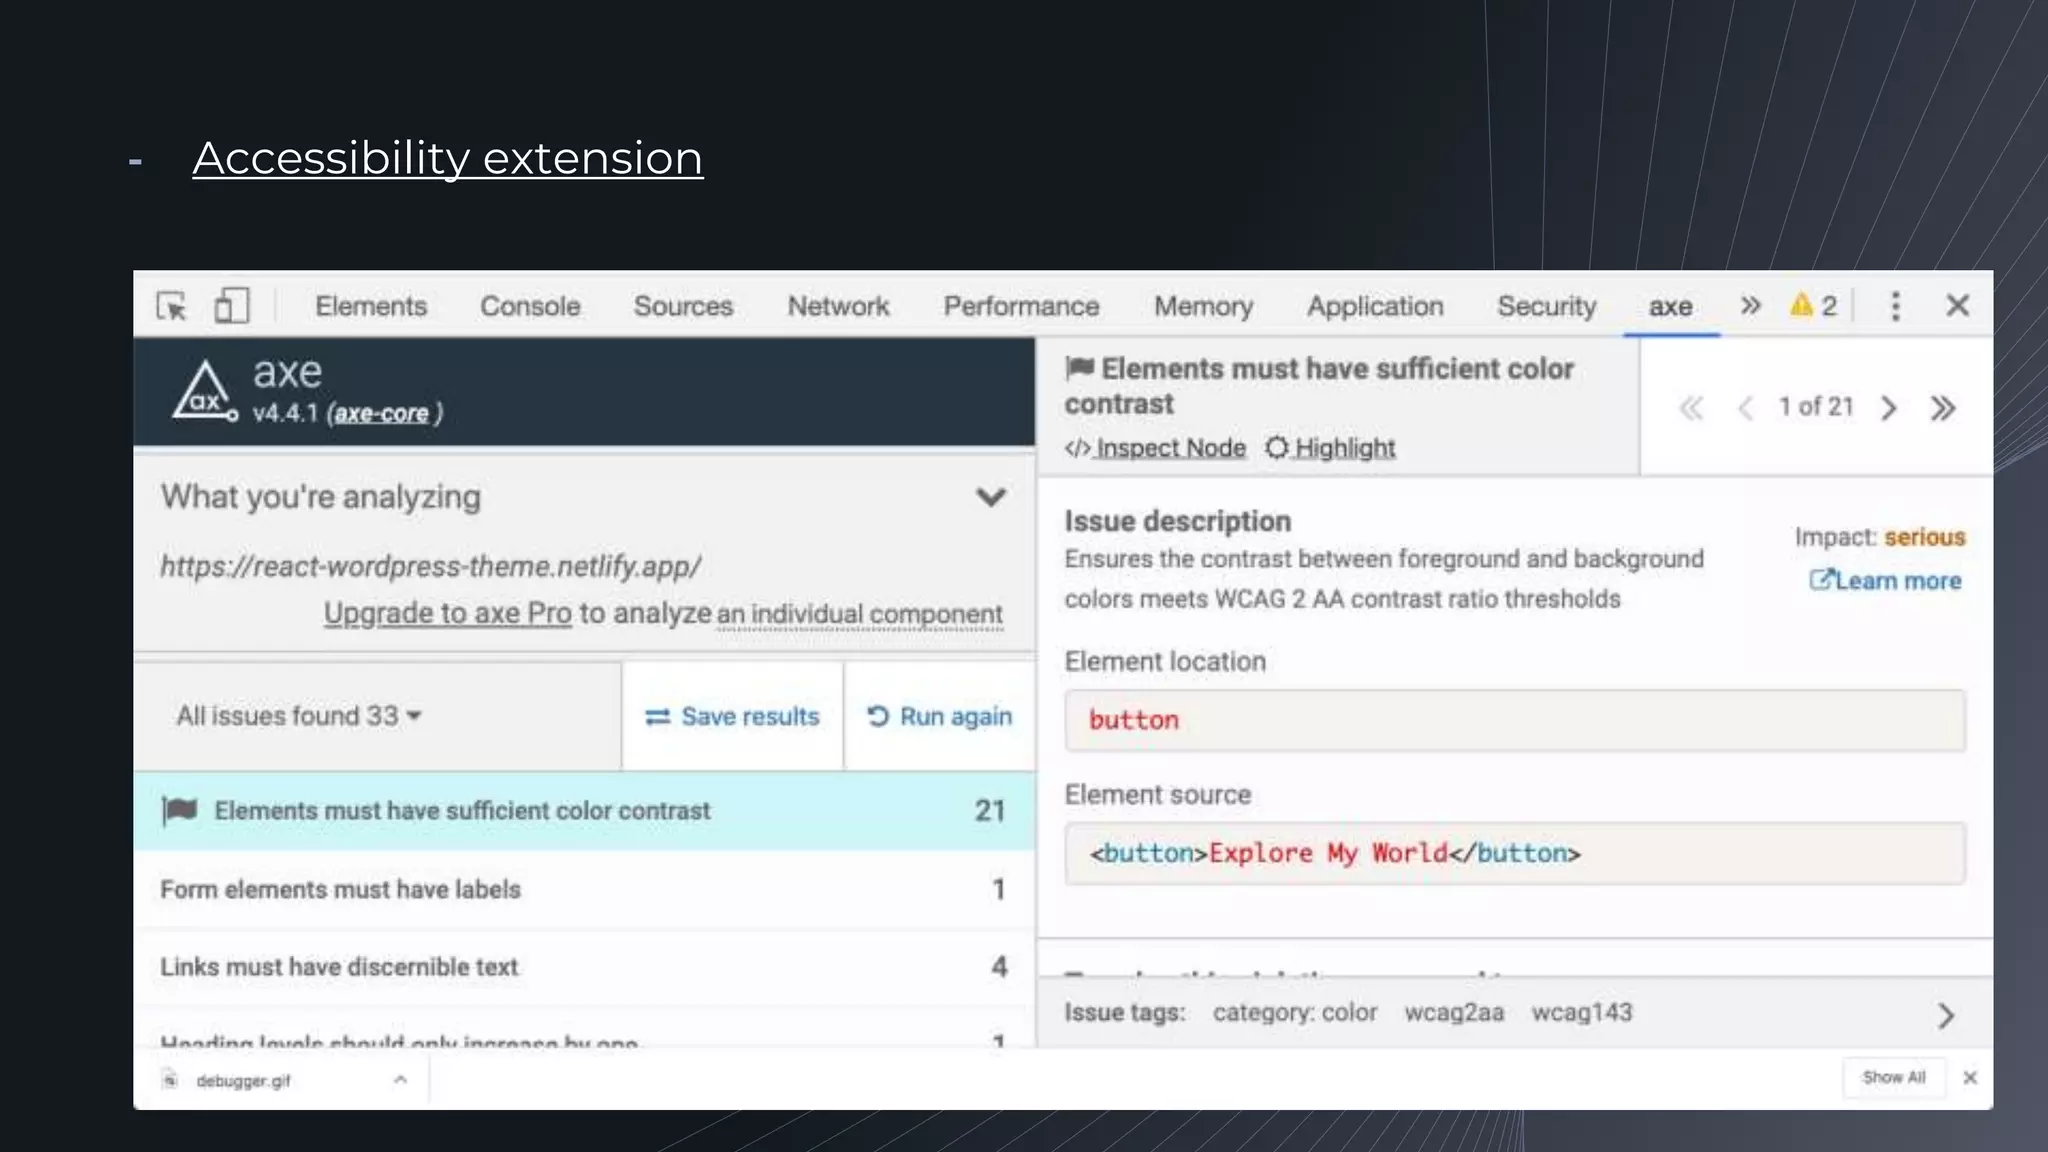Viewport: 2048px width, 1152px height.
Task: Click the inspect element picker icon
Action: tap(172, 306)
